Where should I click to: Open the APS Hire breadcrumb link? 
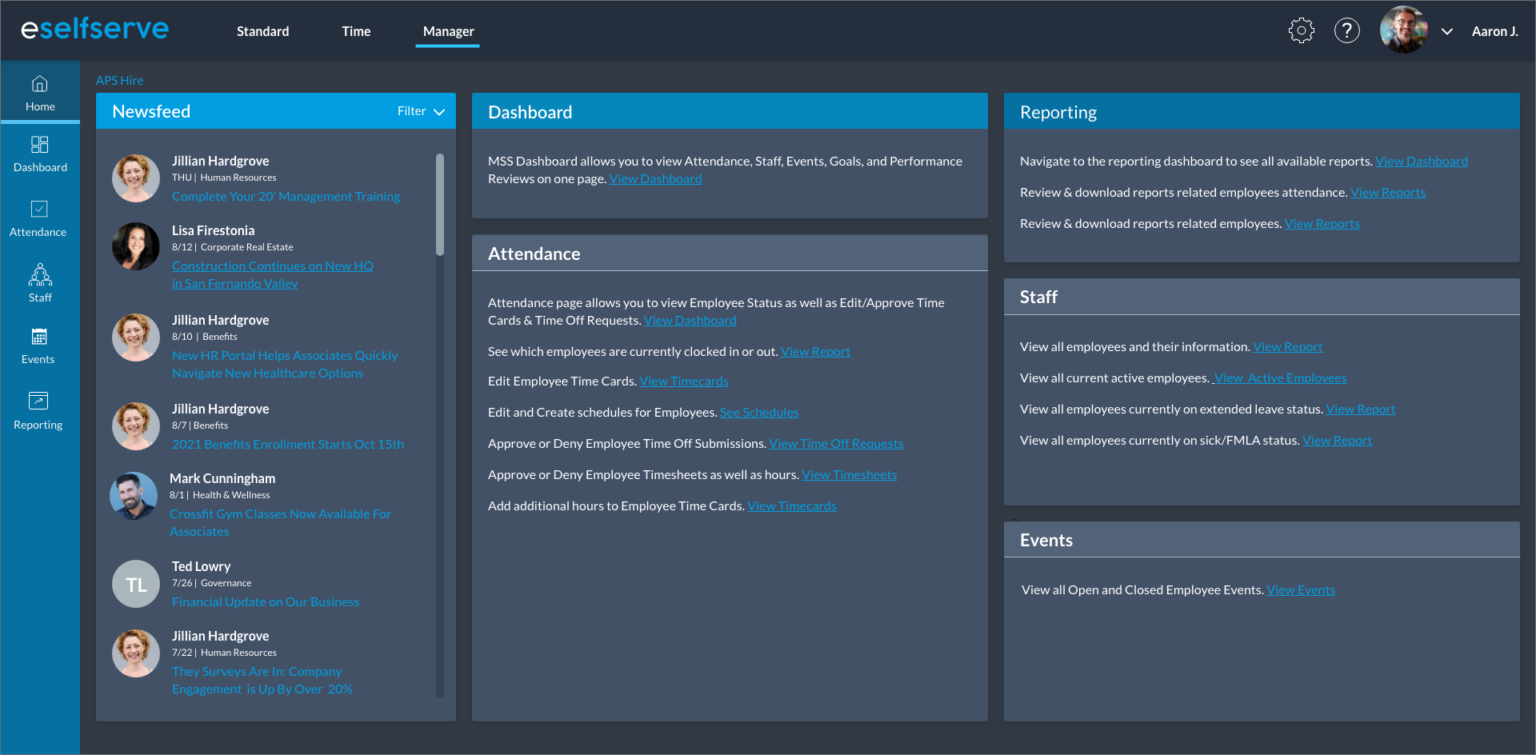119,80
